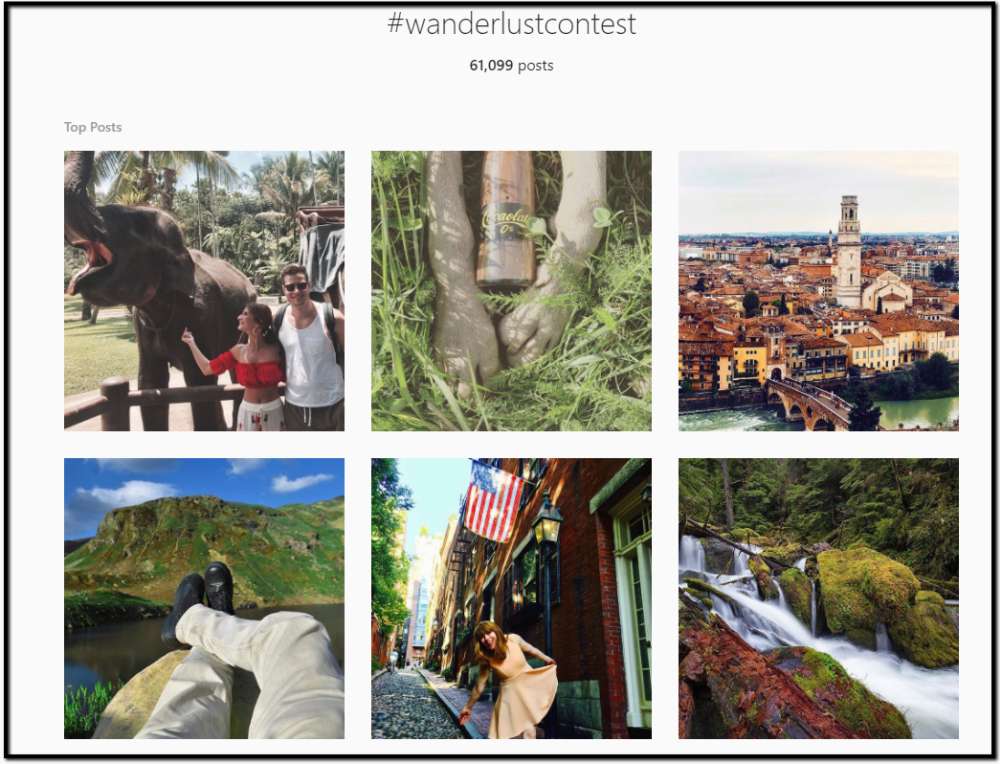Click the elephant's open mouth
1000x764 pixels.
tap(89, 263)
